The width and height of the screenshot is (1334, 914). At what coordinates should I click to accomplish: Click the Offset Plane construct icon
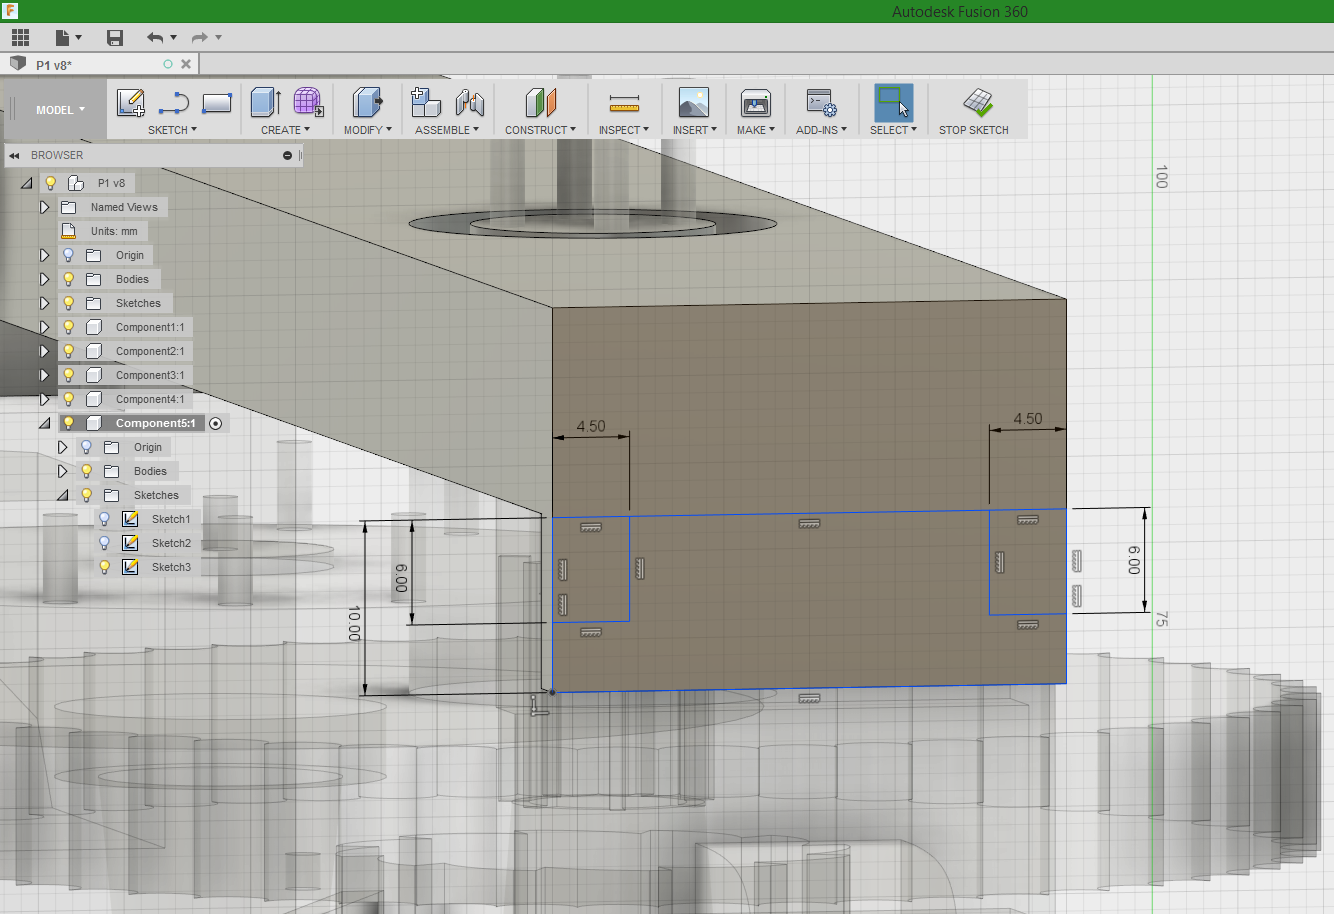pos(540,102)
